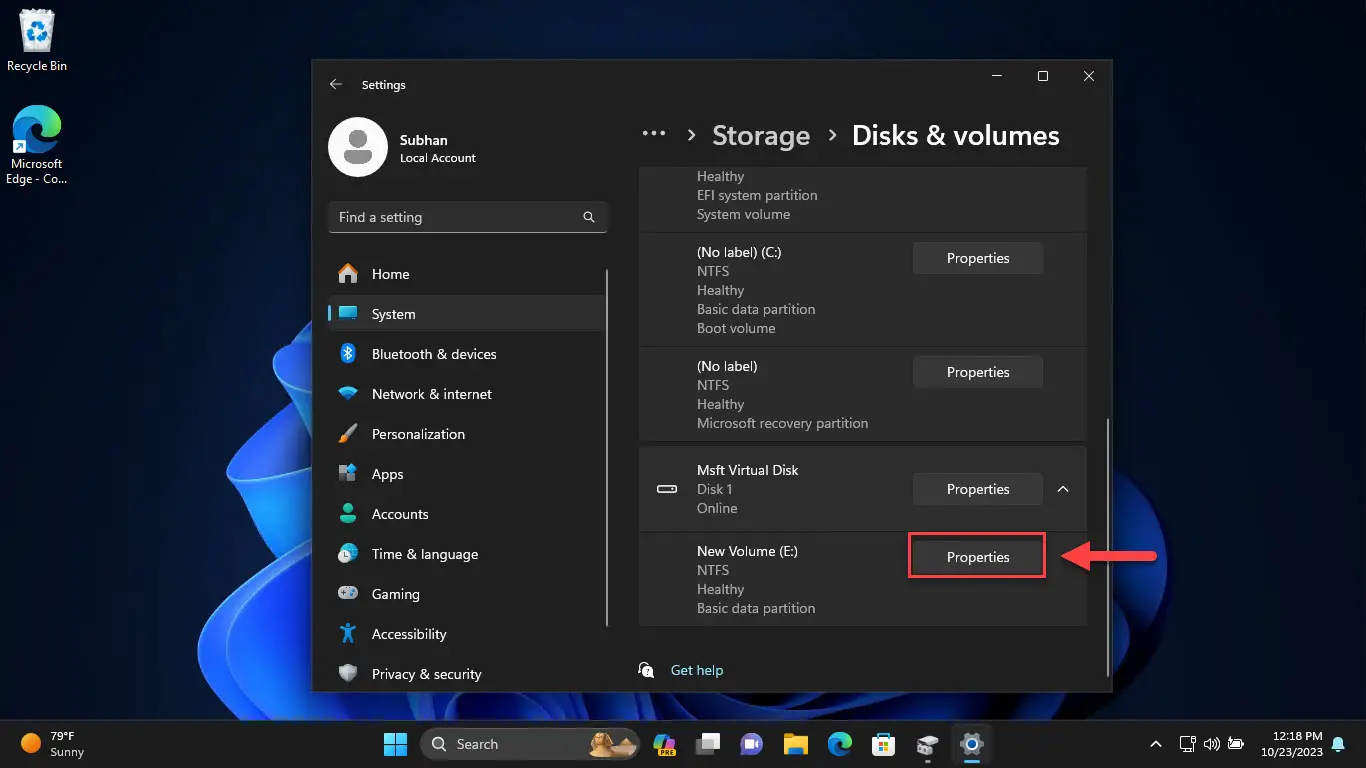Open Time & language settings
Screen dimensions: 1366x768
pyautogui.click(x=467, y=554)
